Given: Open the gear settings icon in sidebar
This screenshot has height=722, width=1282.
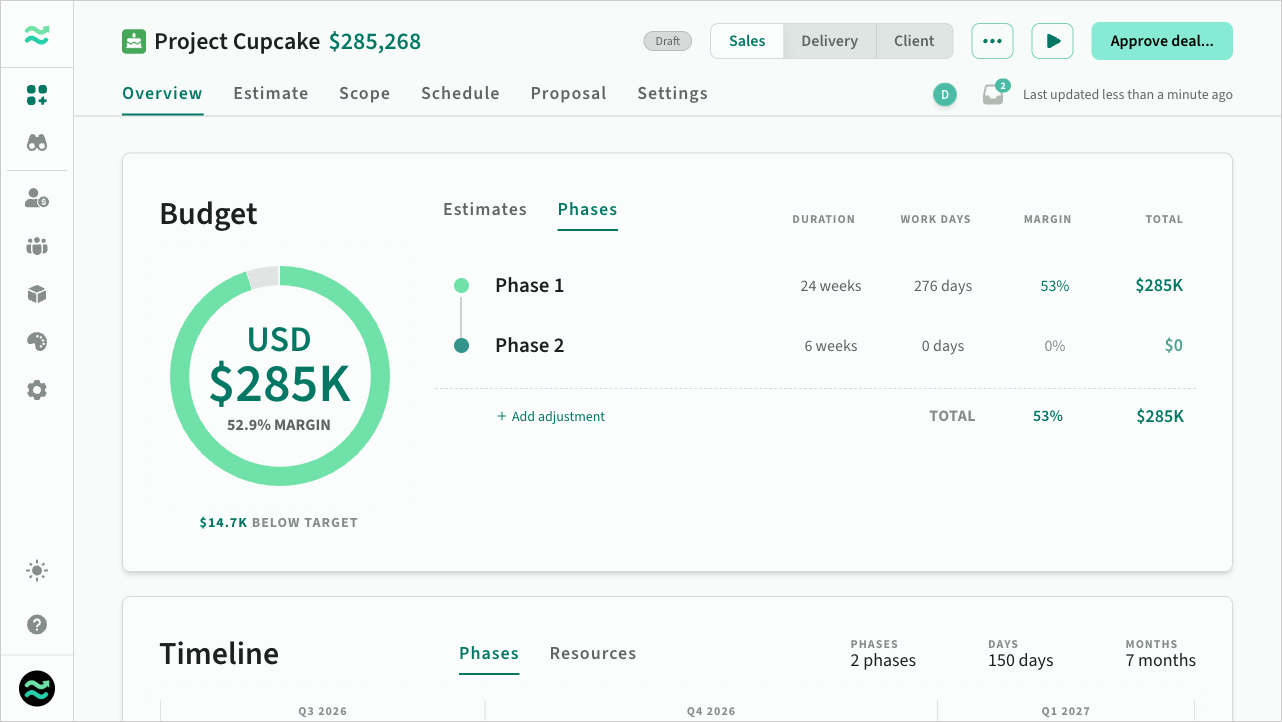Looking at the screenshot, I should coord(37,390).
